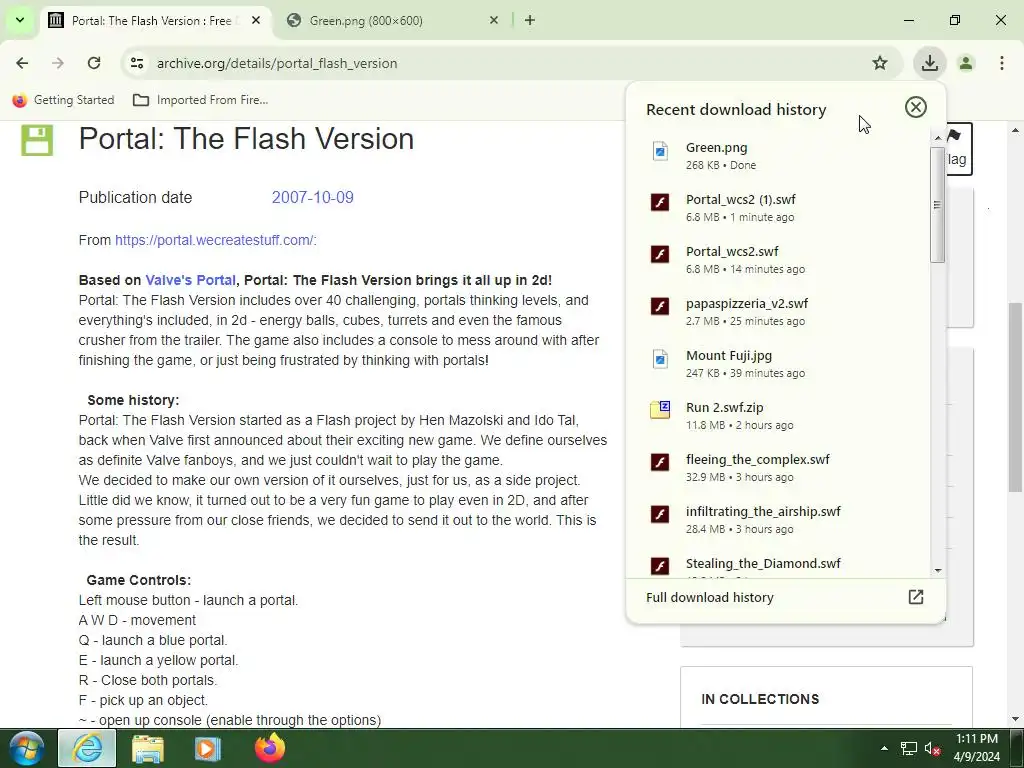1024x768 pixels.
Task: Click the Green.png image file icon
Action: 660,151
